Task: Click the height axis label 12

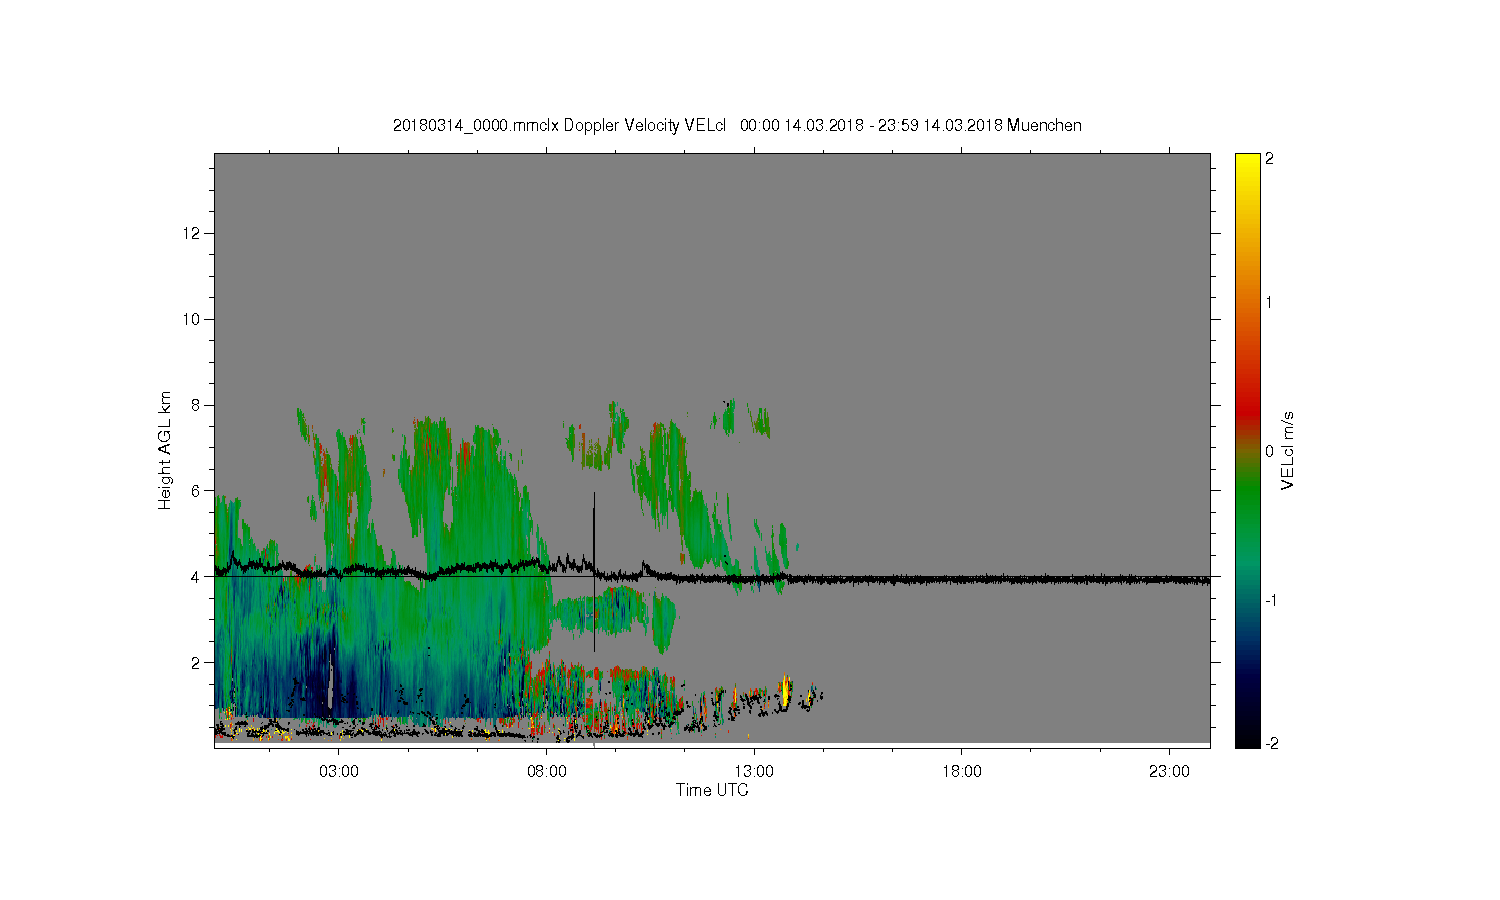Action: tap(193, 233)
